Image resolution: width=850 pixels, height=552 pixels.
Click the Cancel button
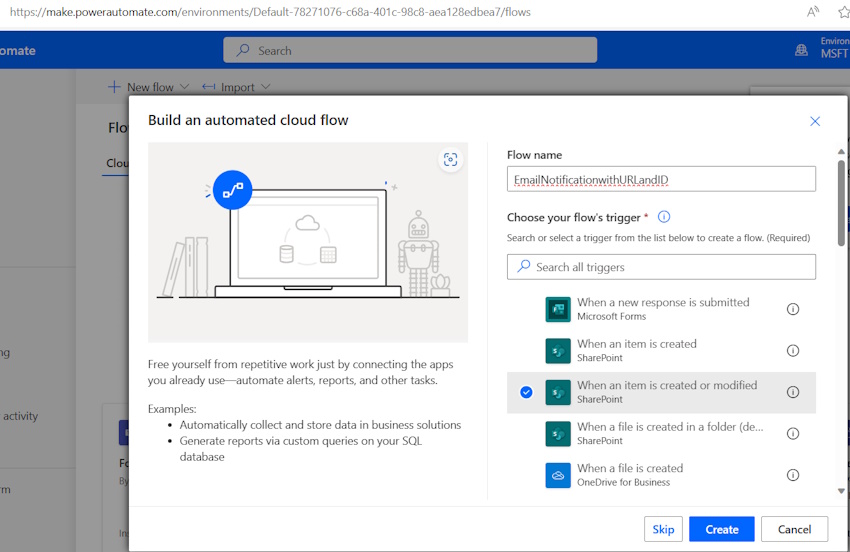(794, 529)
